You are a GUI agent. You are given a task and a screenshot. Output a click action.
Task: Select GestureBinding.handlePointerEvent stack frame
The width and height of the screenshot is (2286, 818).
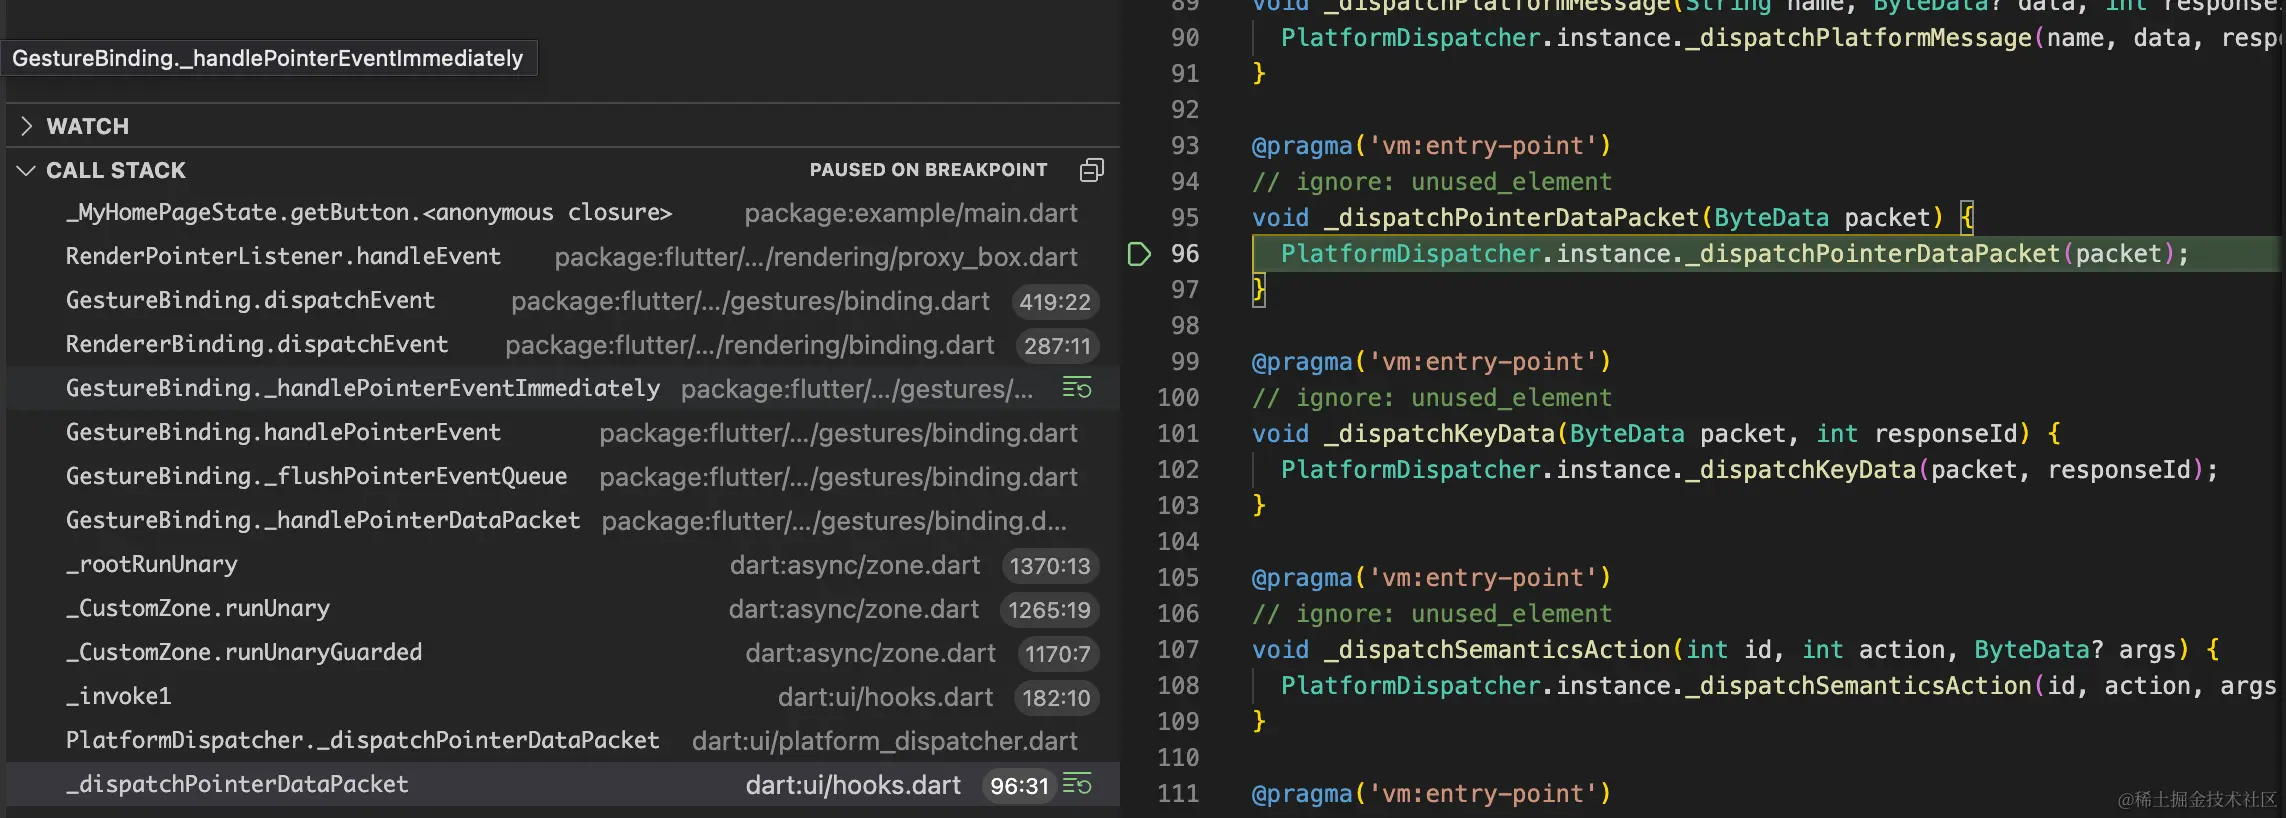pos(563,433)
